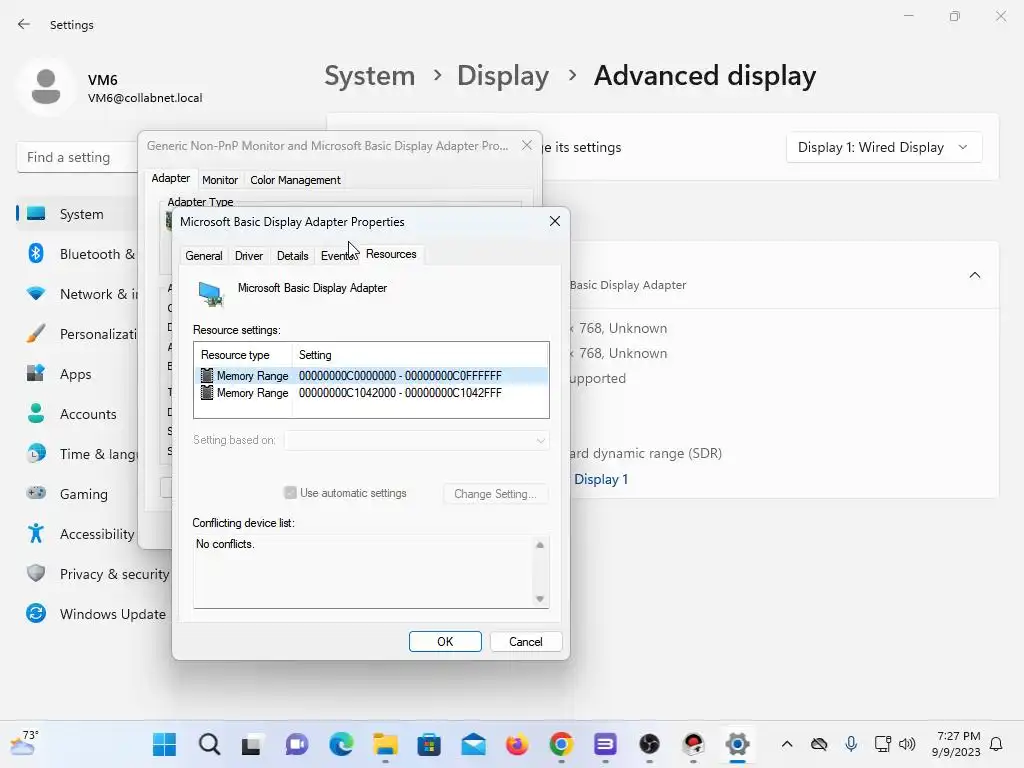Open OBS Studio from taskbar
Viewport: 1024px width, 768px height.
649,744
